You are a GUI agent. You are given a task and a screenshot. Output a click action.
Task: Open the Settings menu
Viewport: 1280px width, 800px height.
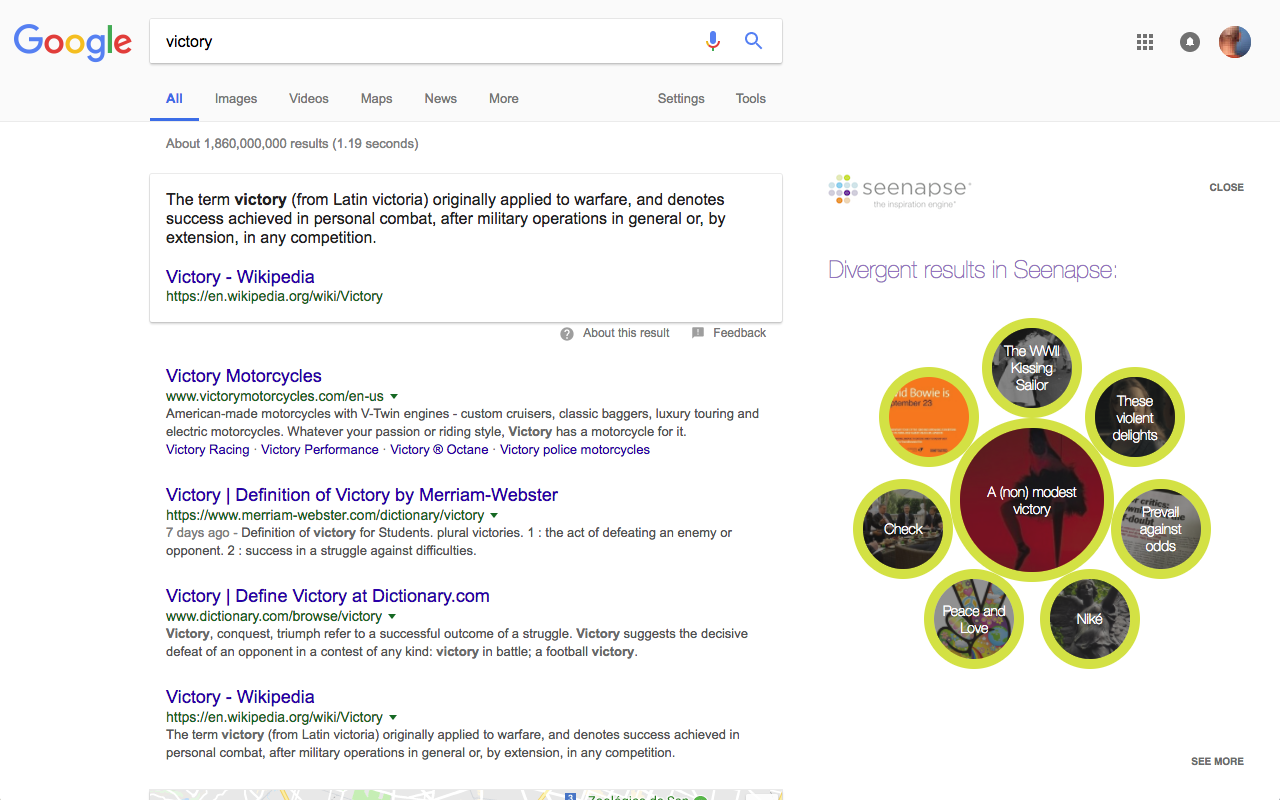click(x=681, y=98)
